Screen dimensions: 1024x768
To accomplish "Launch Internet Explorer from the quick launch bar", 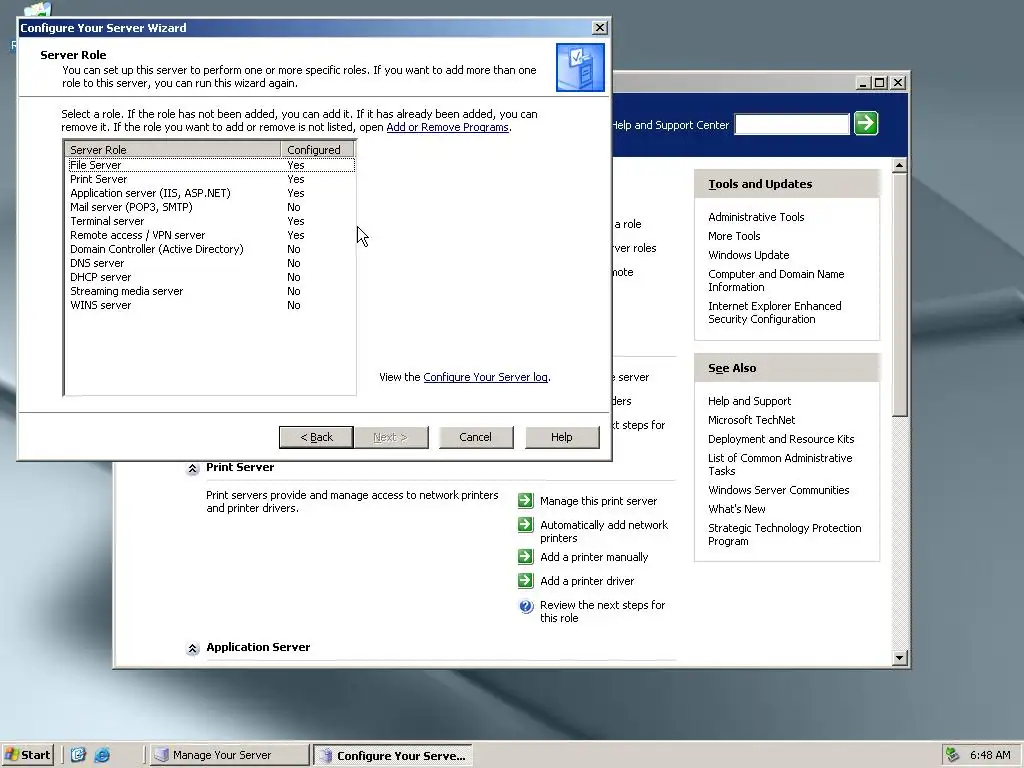I will [x=102, y=755].
